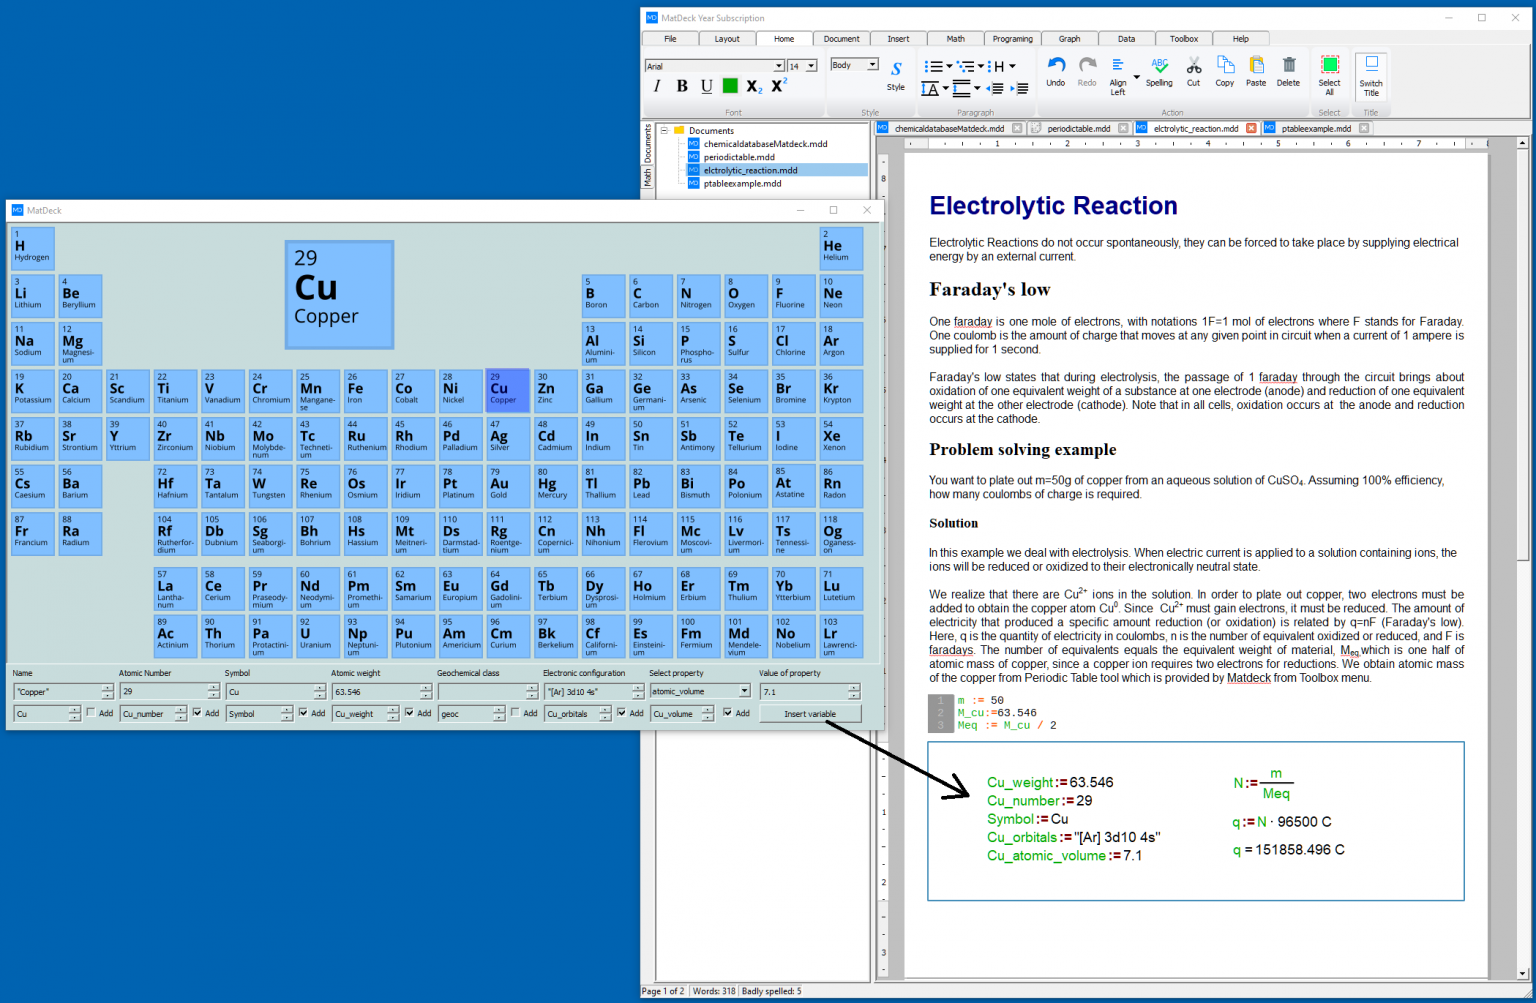This screenshot has height=1003, width=1536.
Task: Delete content with the trash icon
Action: click(1288, 68)
